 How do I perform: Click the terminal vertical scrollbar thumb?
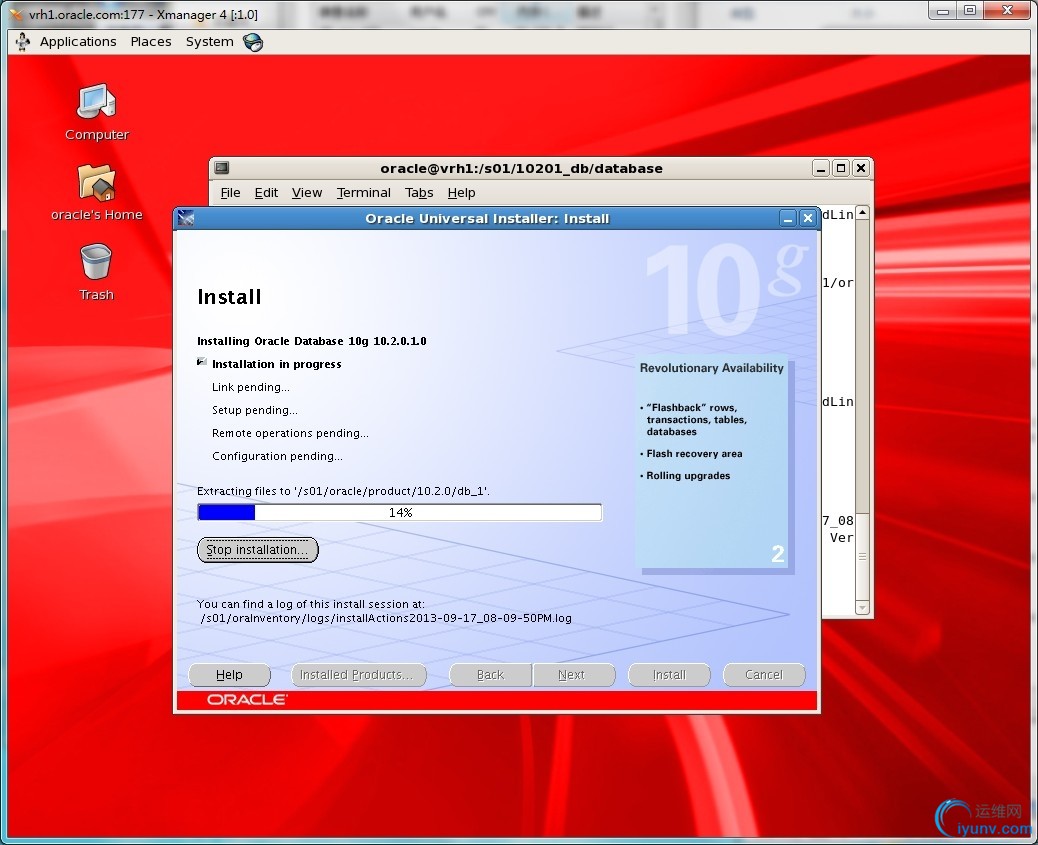(x=862, y=556)
